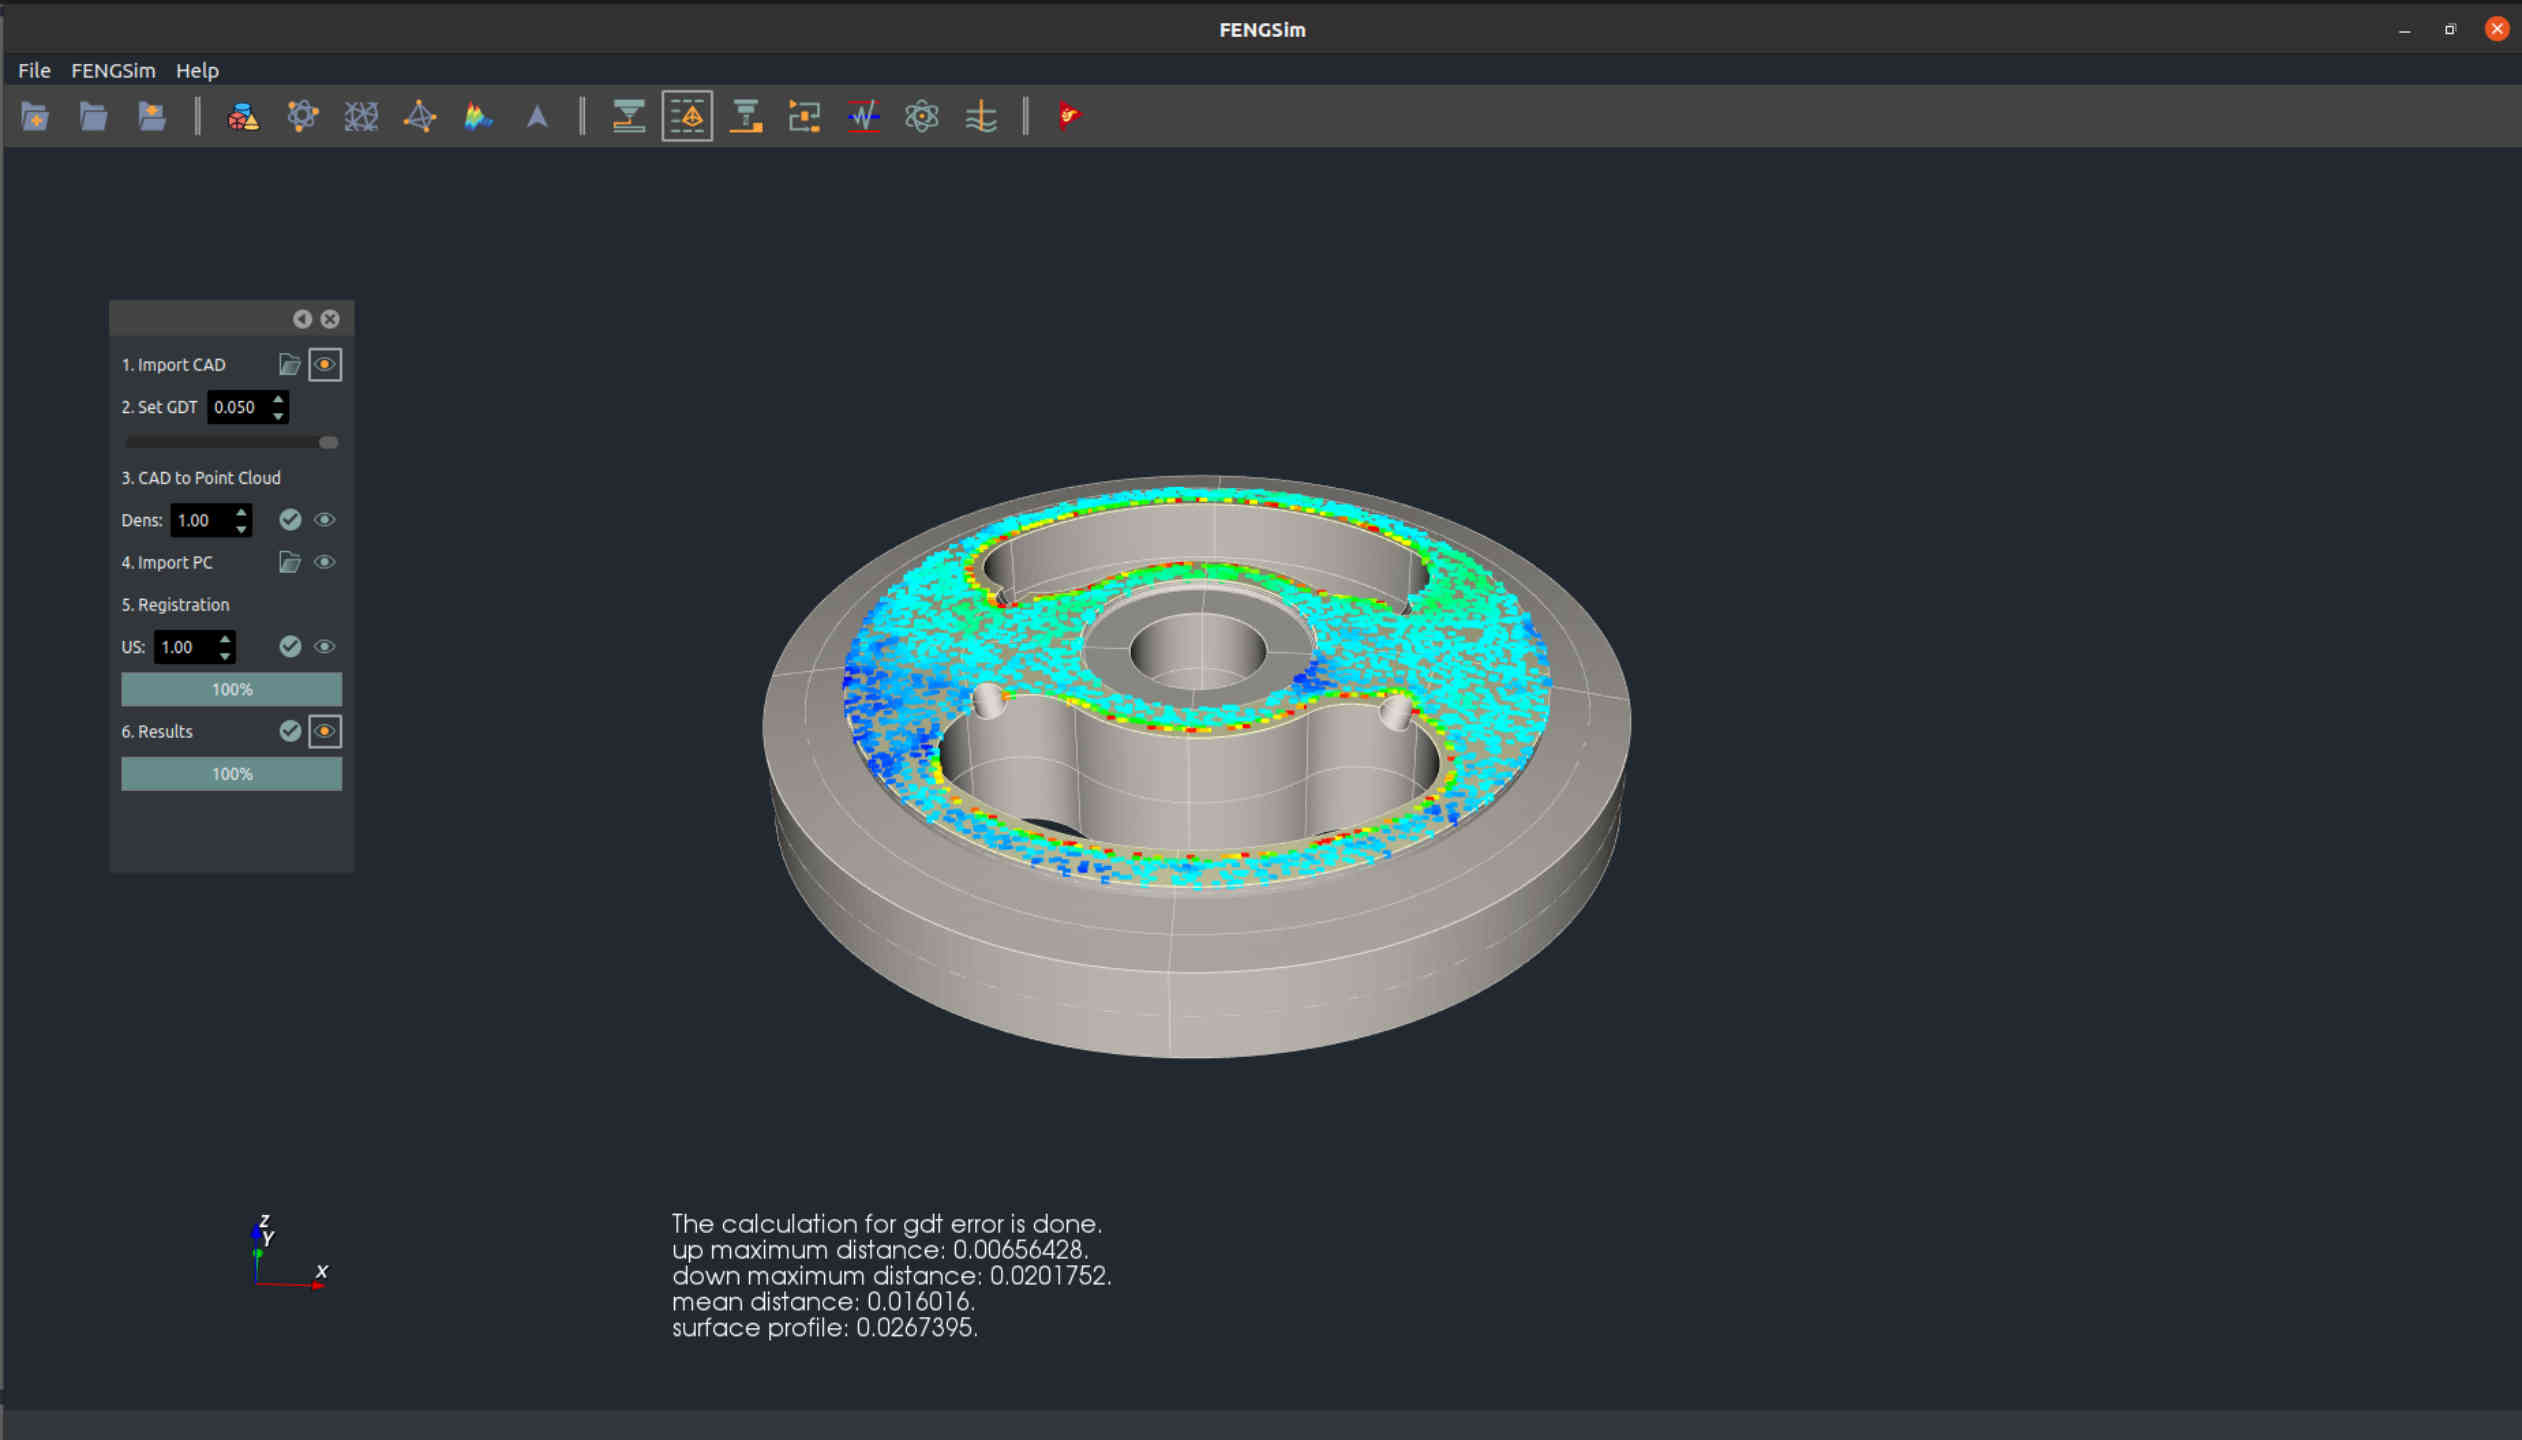
Task: Click the additive manufacturing funnel icon
Action: [x=628, y=117]
